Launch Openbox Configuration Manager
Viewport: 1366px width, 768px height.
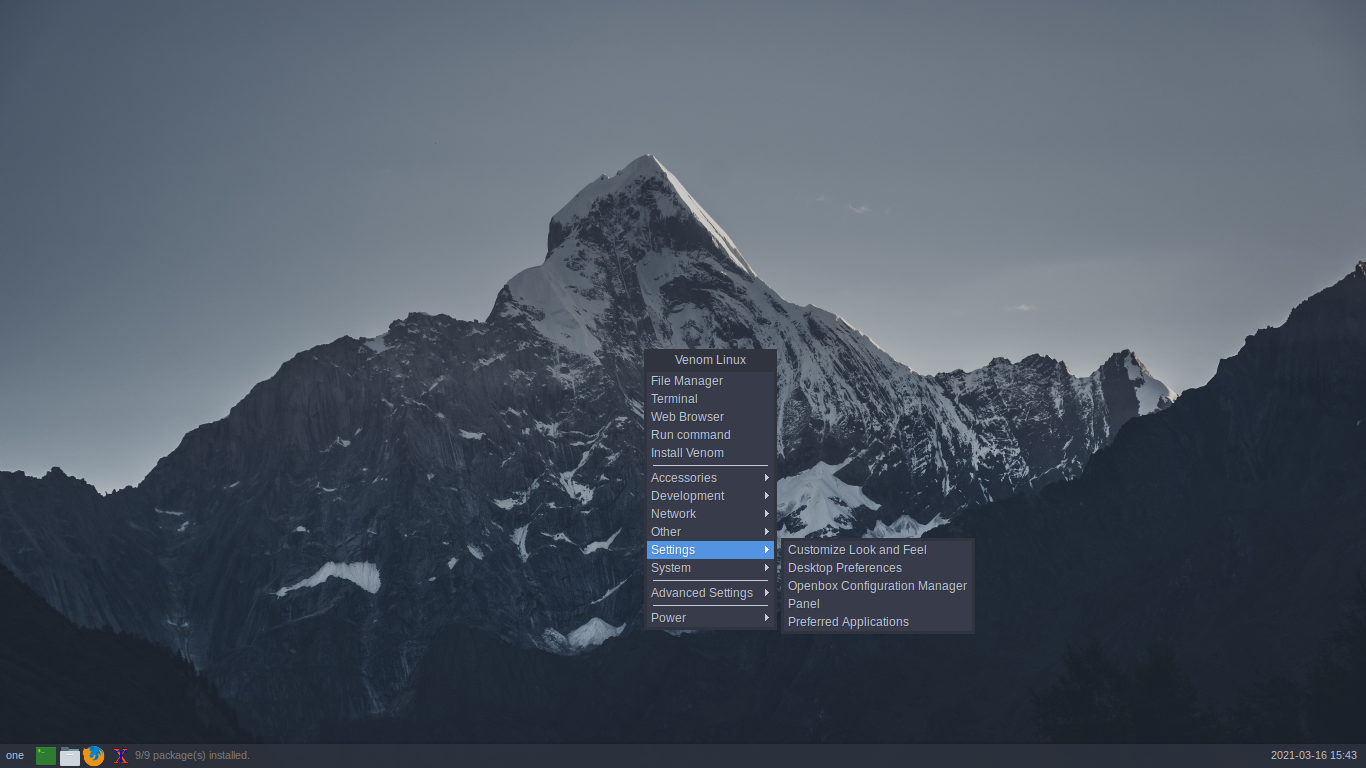(877, 586)
